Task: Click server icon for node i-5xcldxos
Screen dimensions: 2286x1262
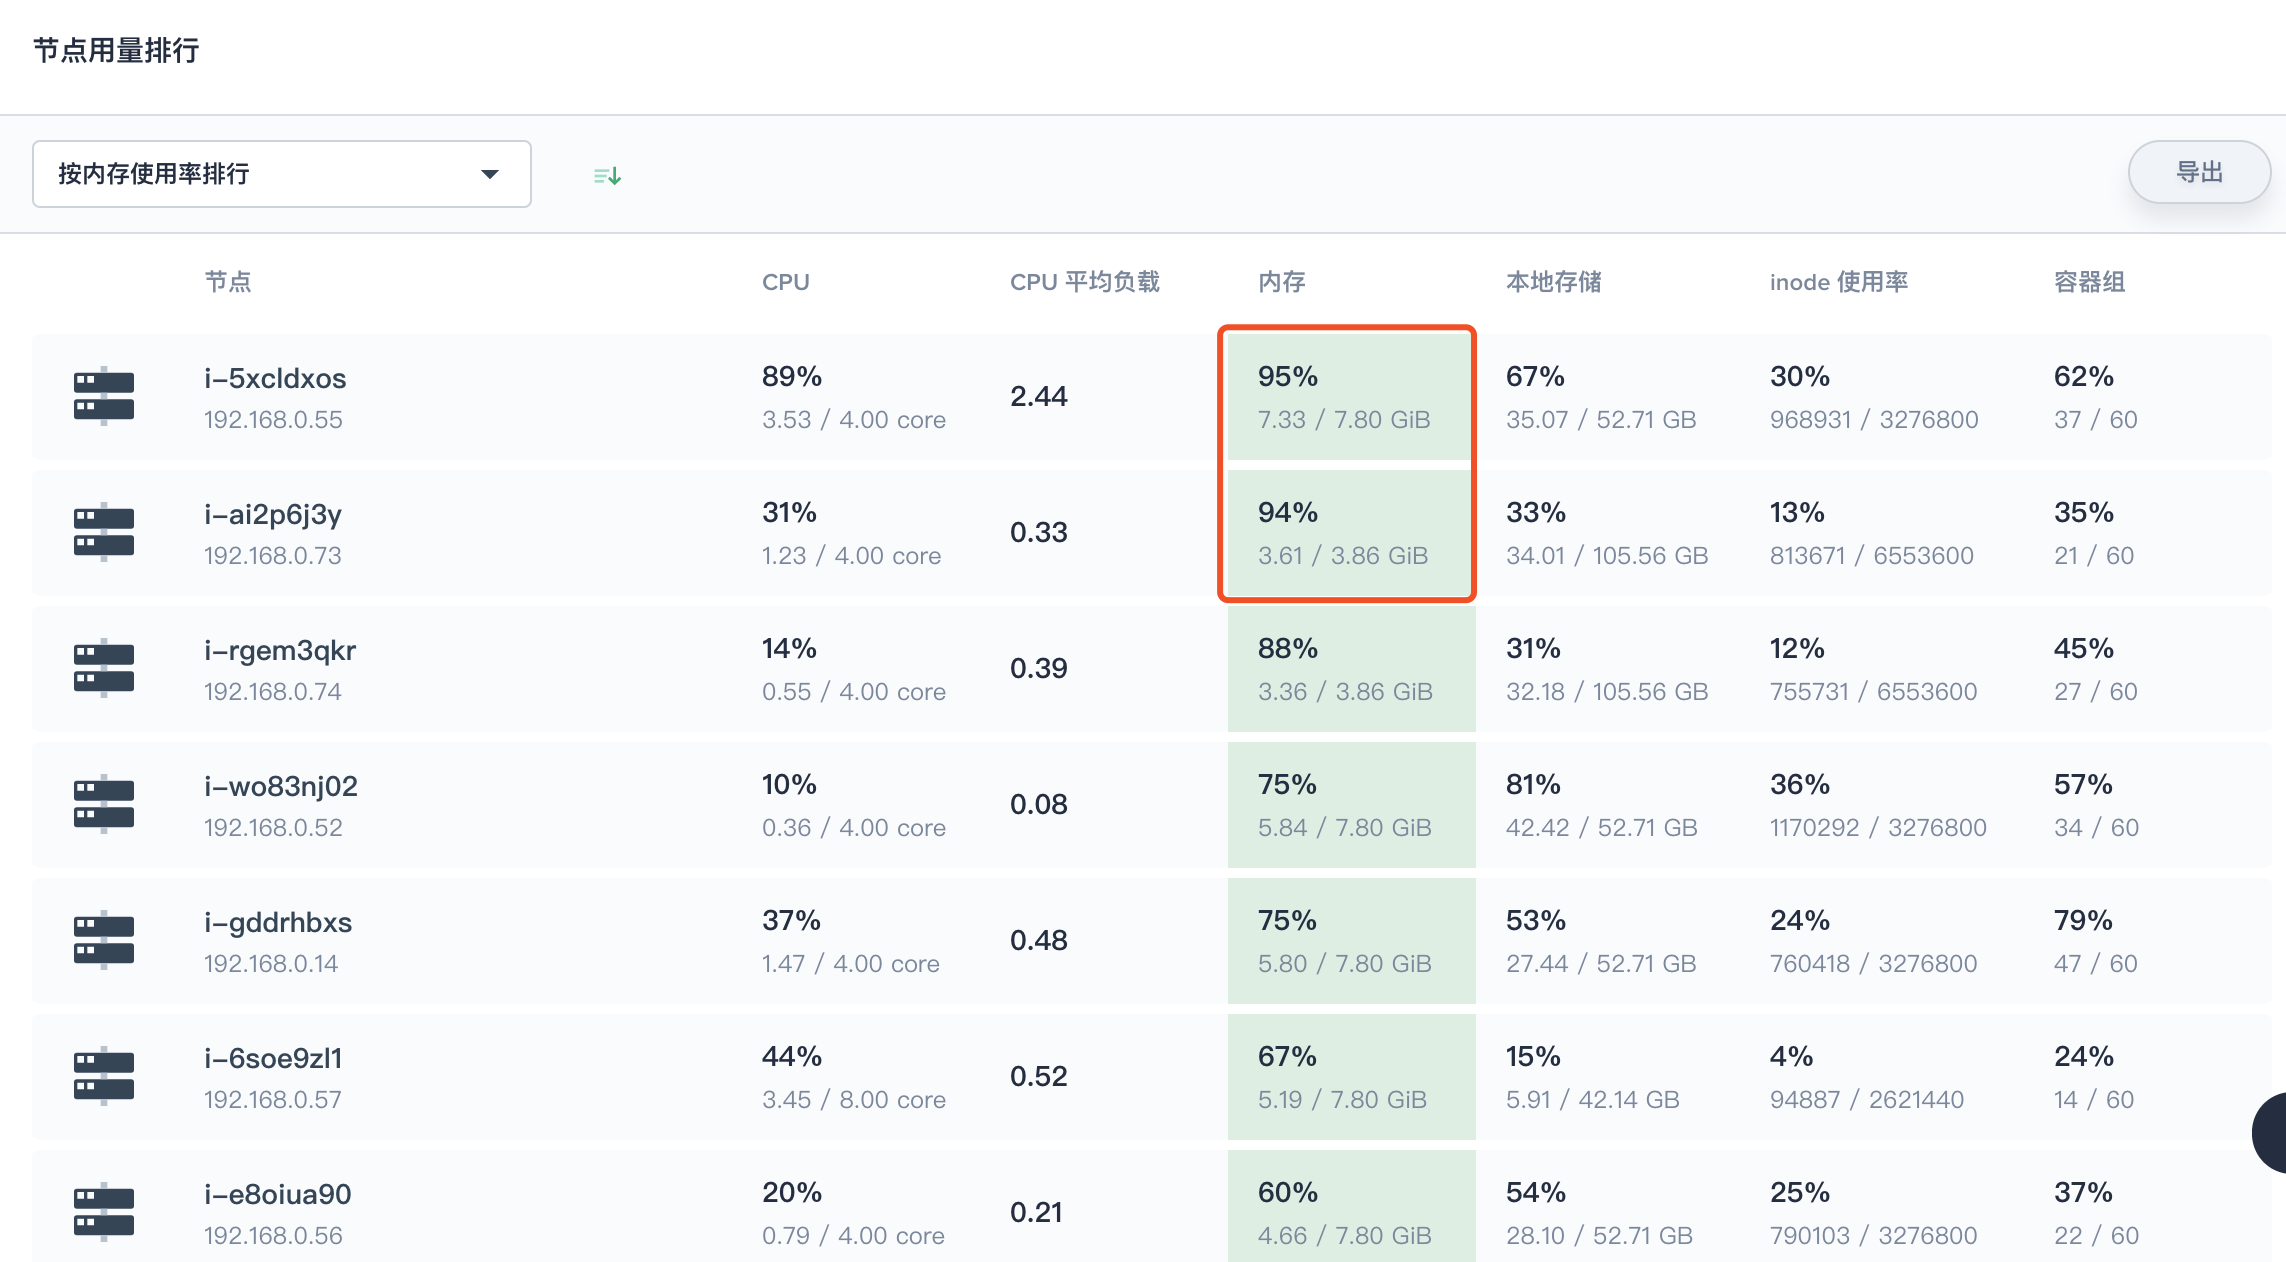Action: point(104,396)
